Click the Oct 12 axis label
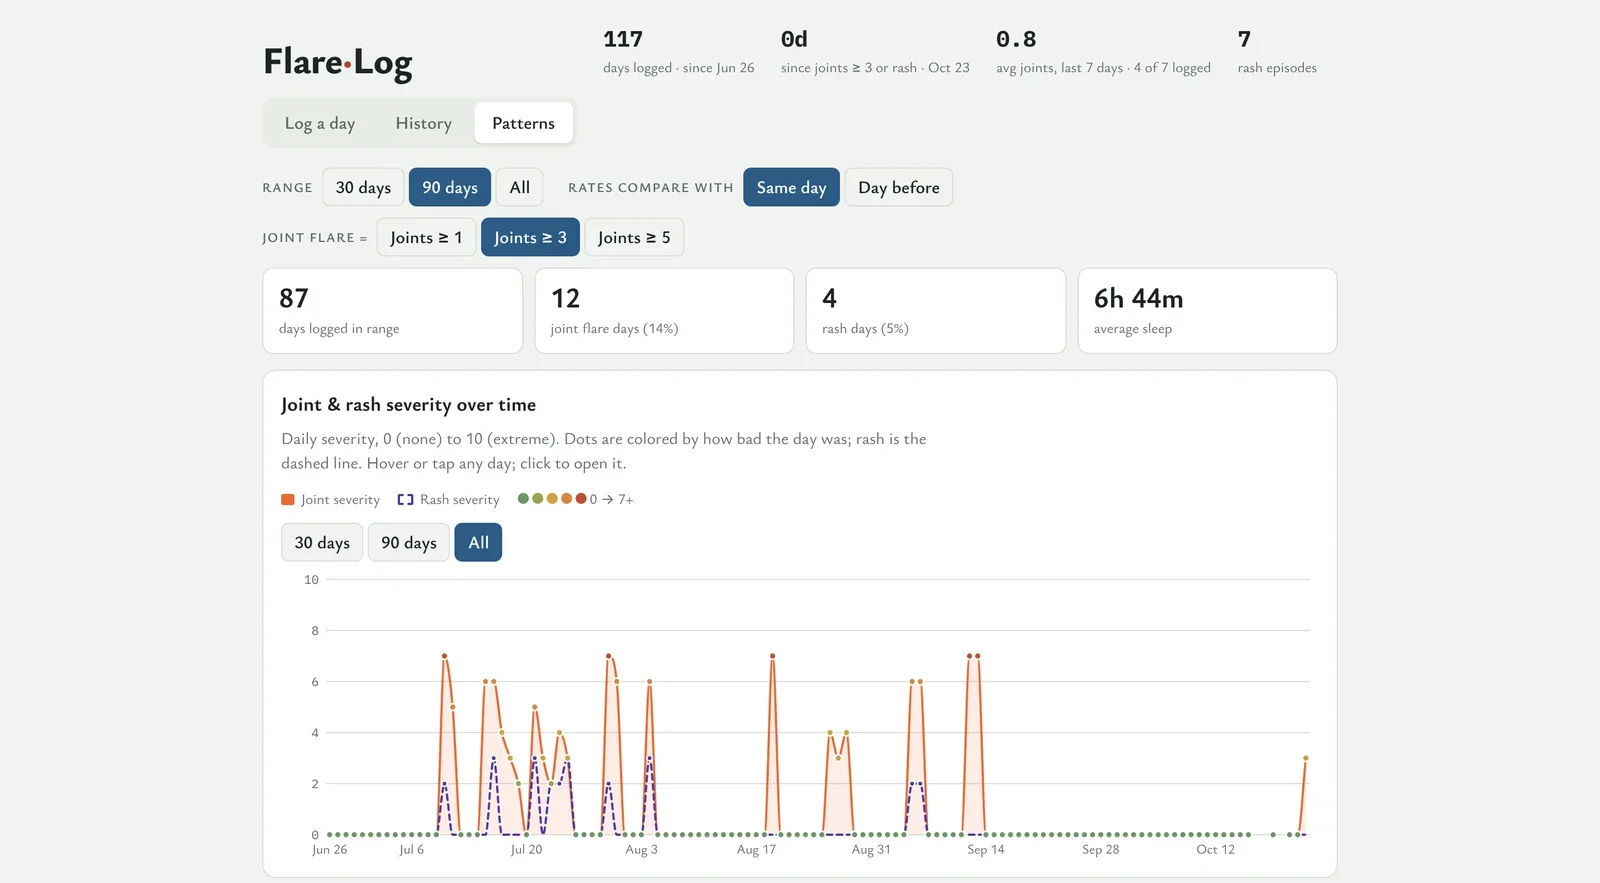Viewport: 1600px width, 883px height. click(x=1215, y=849)
